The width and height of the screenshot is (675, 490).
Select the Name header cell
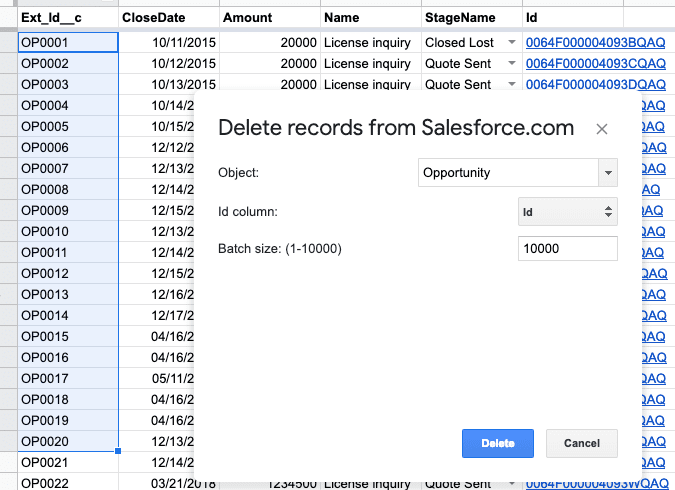(371, 18)
